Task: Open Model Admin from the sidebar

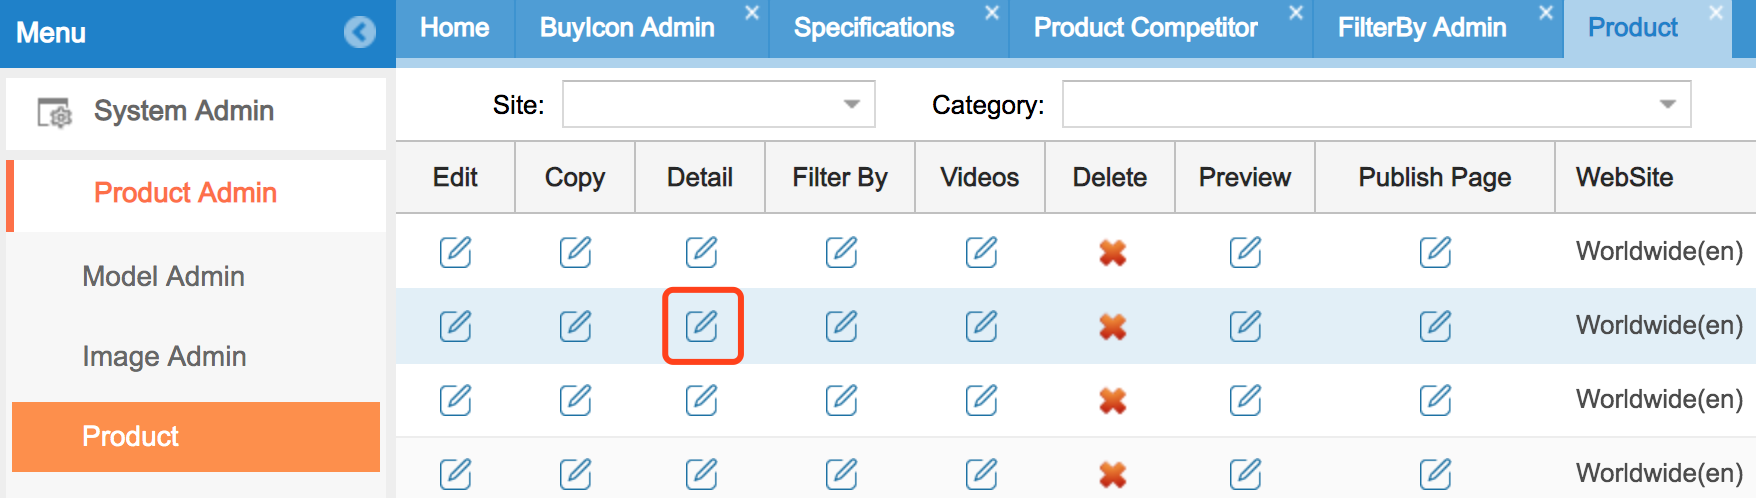Action: tap(163, 276)
